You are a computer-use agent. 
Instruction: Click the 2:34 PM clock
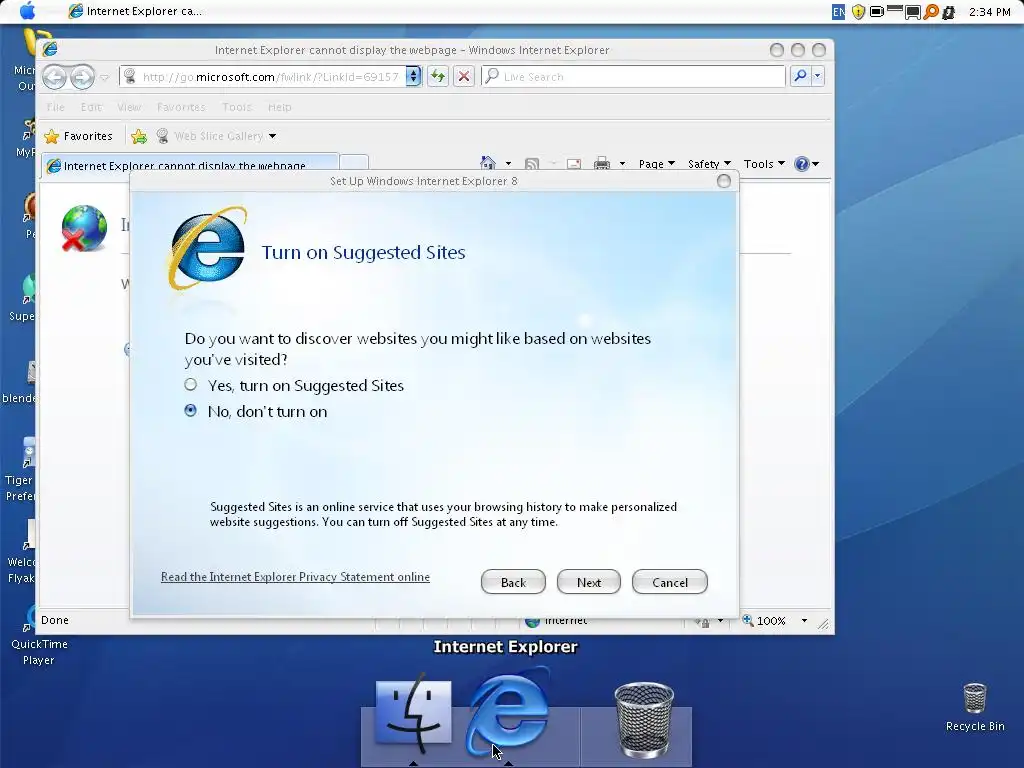point(989,12)
